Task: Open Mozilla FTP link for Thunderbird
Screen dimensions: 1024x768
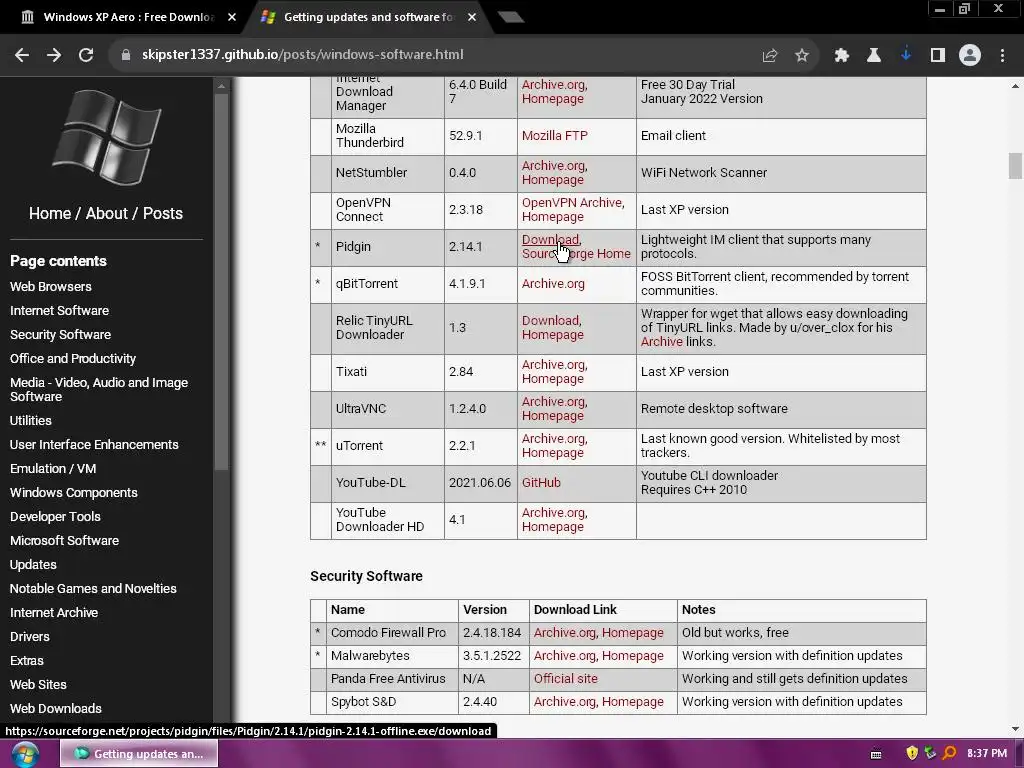Action: pyautogui.click(x=554, y=136)
